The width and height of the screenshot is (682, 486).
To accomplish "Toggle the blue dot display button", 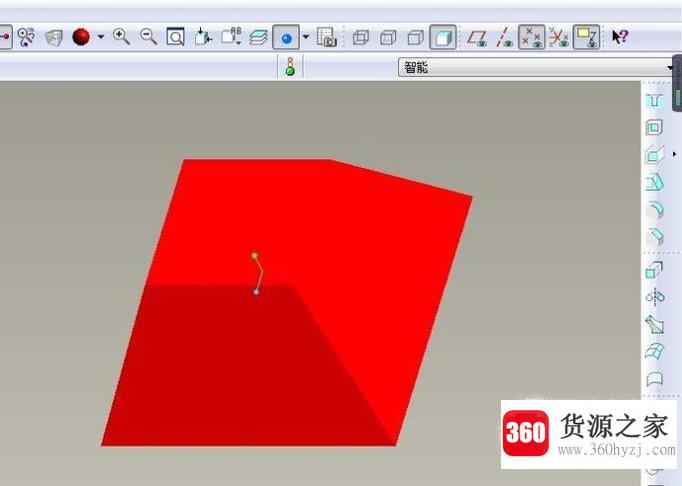I will [286, 37].
